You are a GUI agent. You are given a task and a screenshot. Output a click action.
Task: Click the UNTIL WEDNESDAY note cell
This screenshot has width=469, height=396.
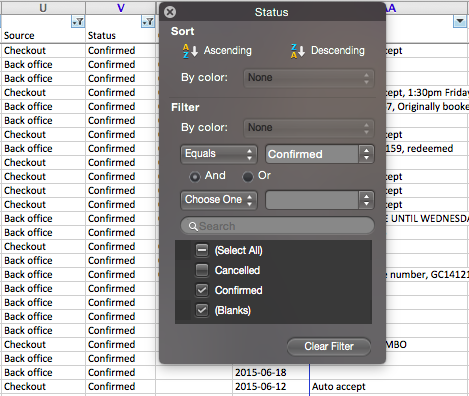tap(427, 218)
